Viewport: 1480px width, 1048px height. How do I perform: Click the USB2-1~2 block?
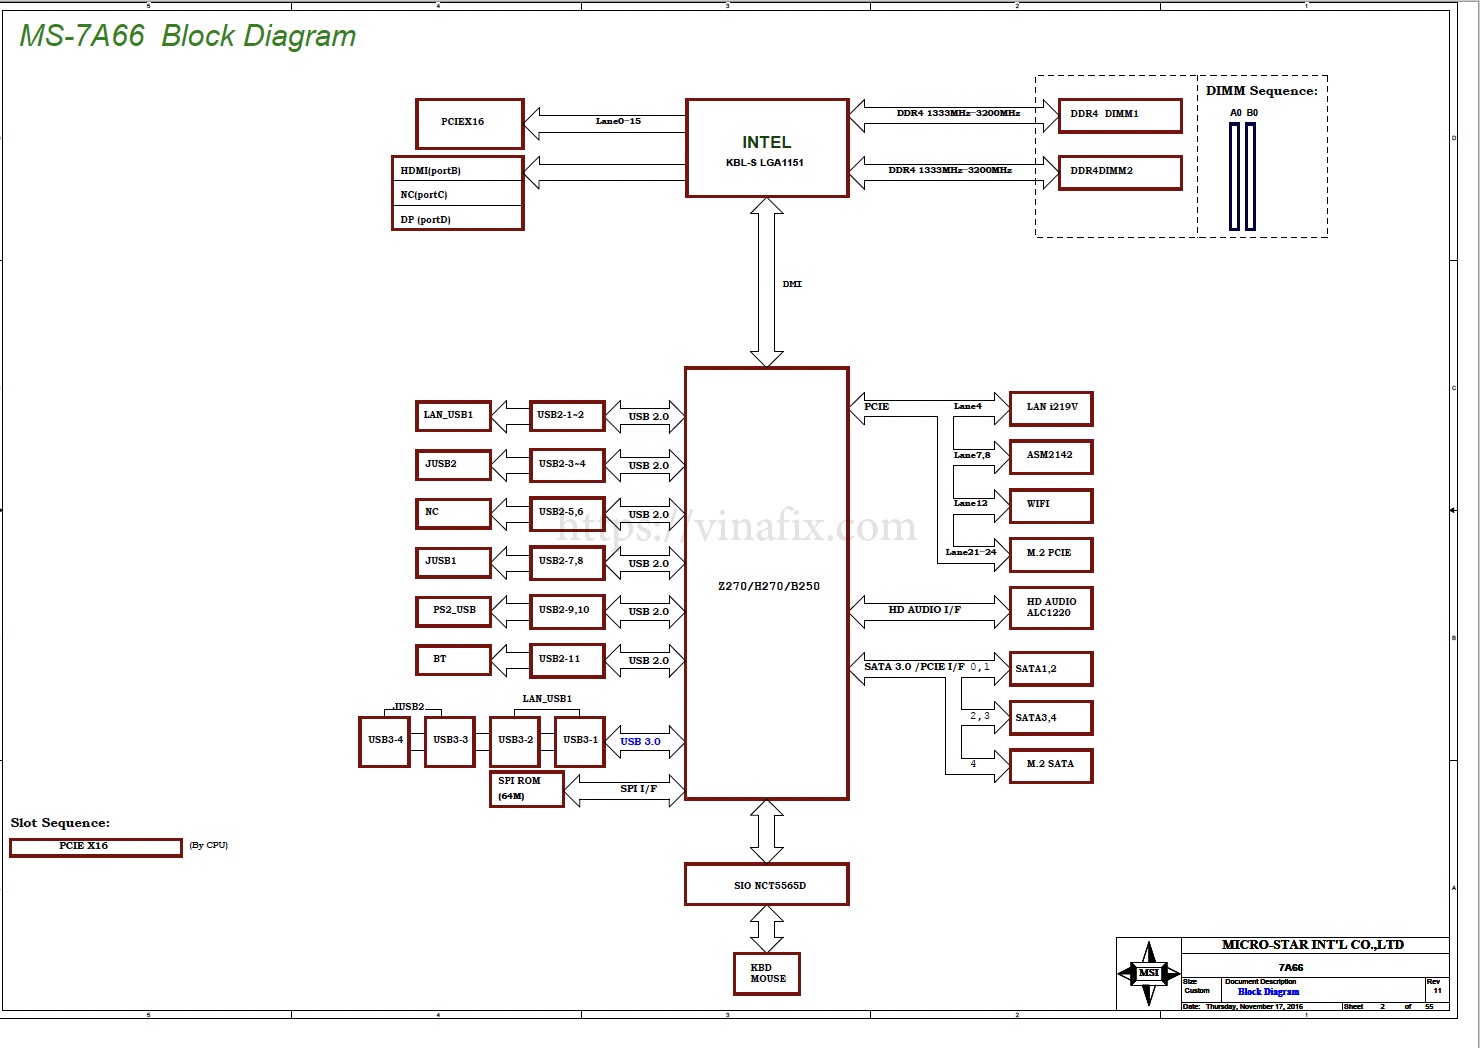pyautogui.click(x=567, y=415)
